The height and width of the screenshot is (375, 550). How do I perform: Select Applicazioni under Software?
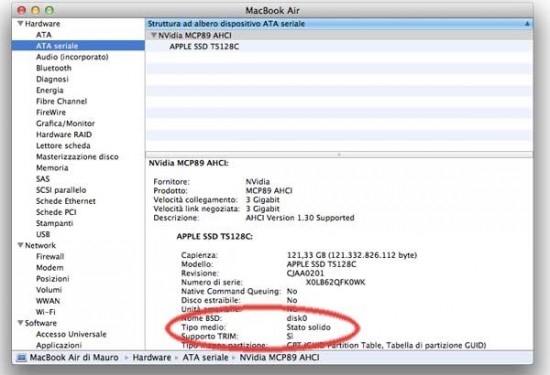click(59, 345)
